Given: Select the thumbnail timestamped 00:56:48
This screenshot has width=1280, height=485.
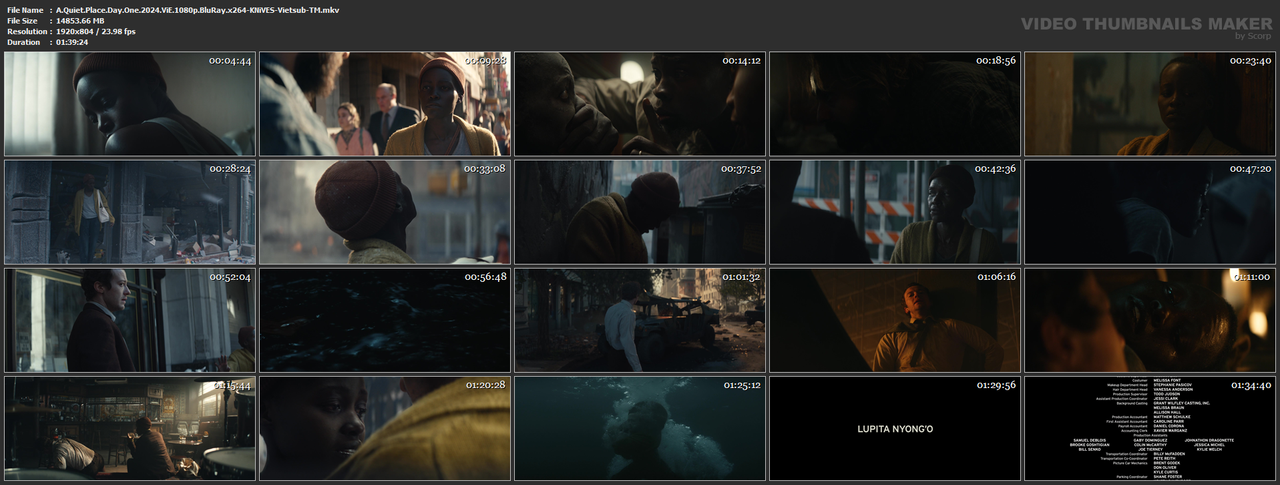Looking at the screenshot, I should (385, 320).
